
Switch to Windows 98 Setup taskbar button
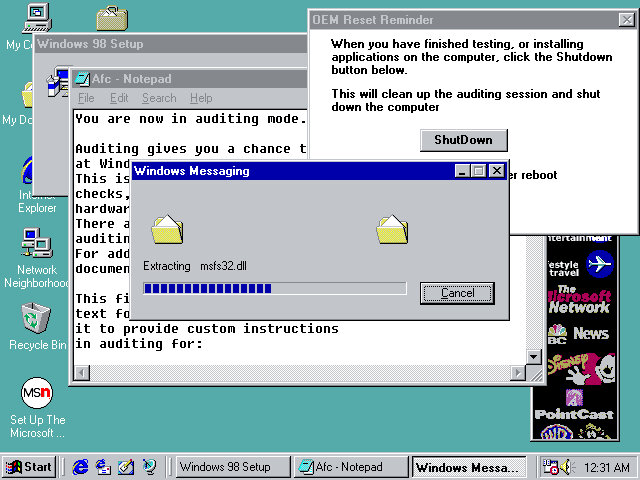(232, 467)
